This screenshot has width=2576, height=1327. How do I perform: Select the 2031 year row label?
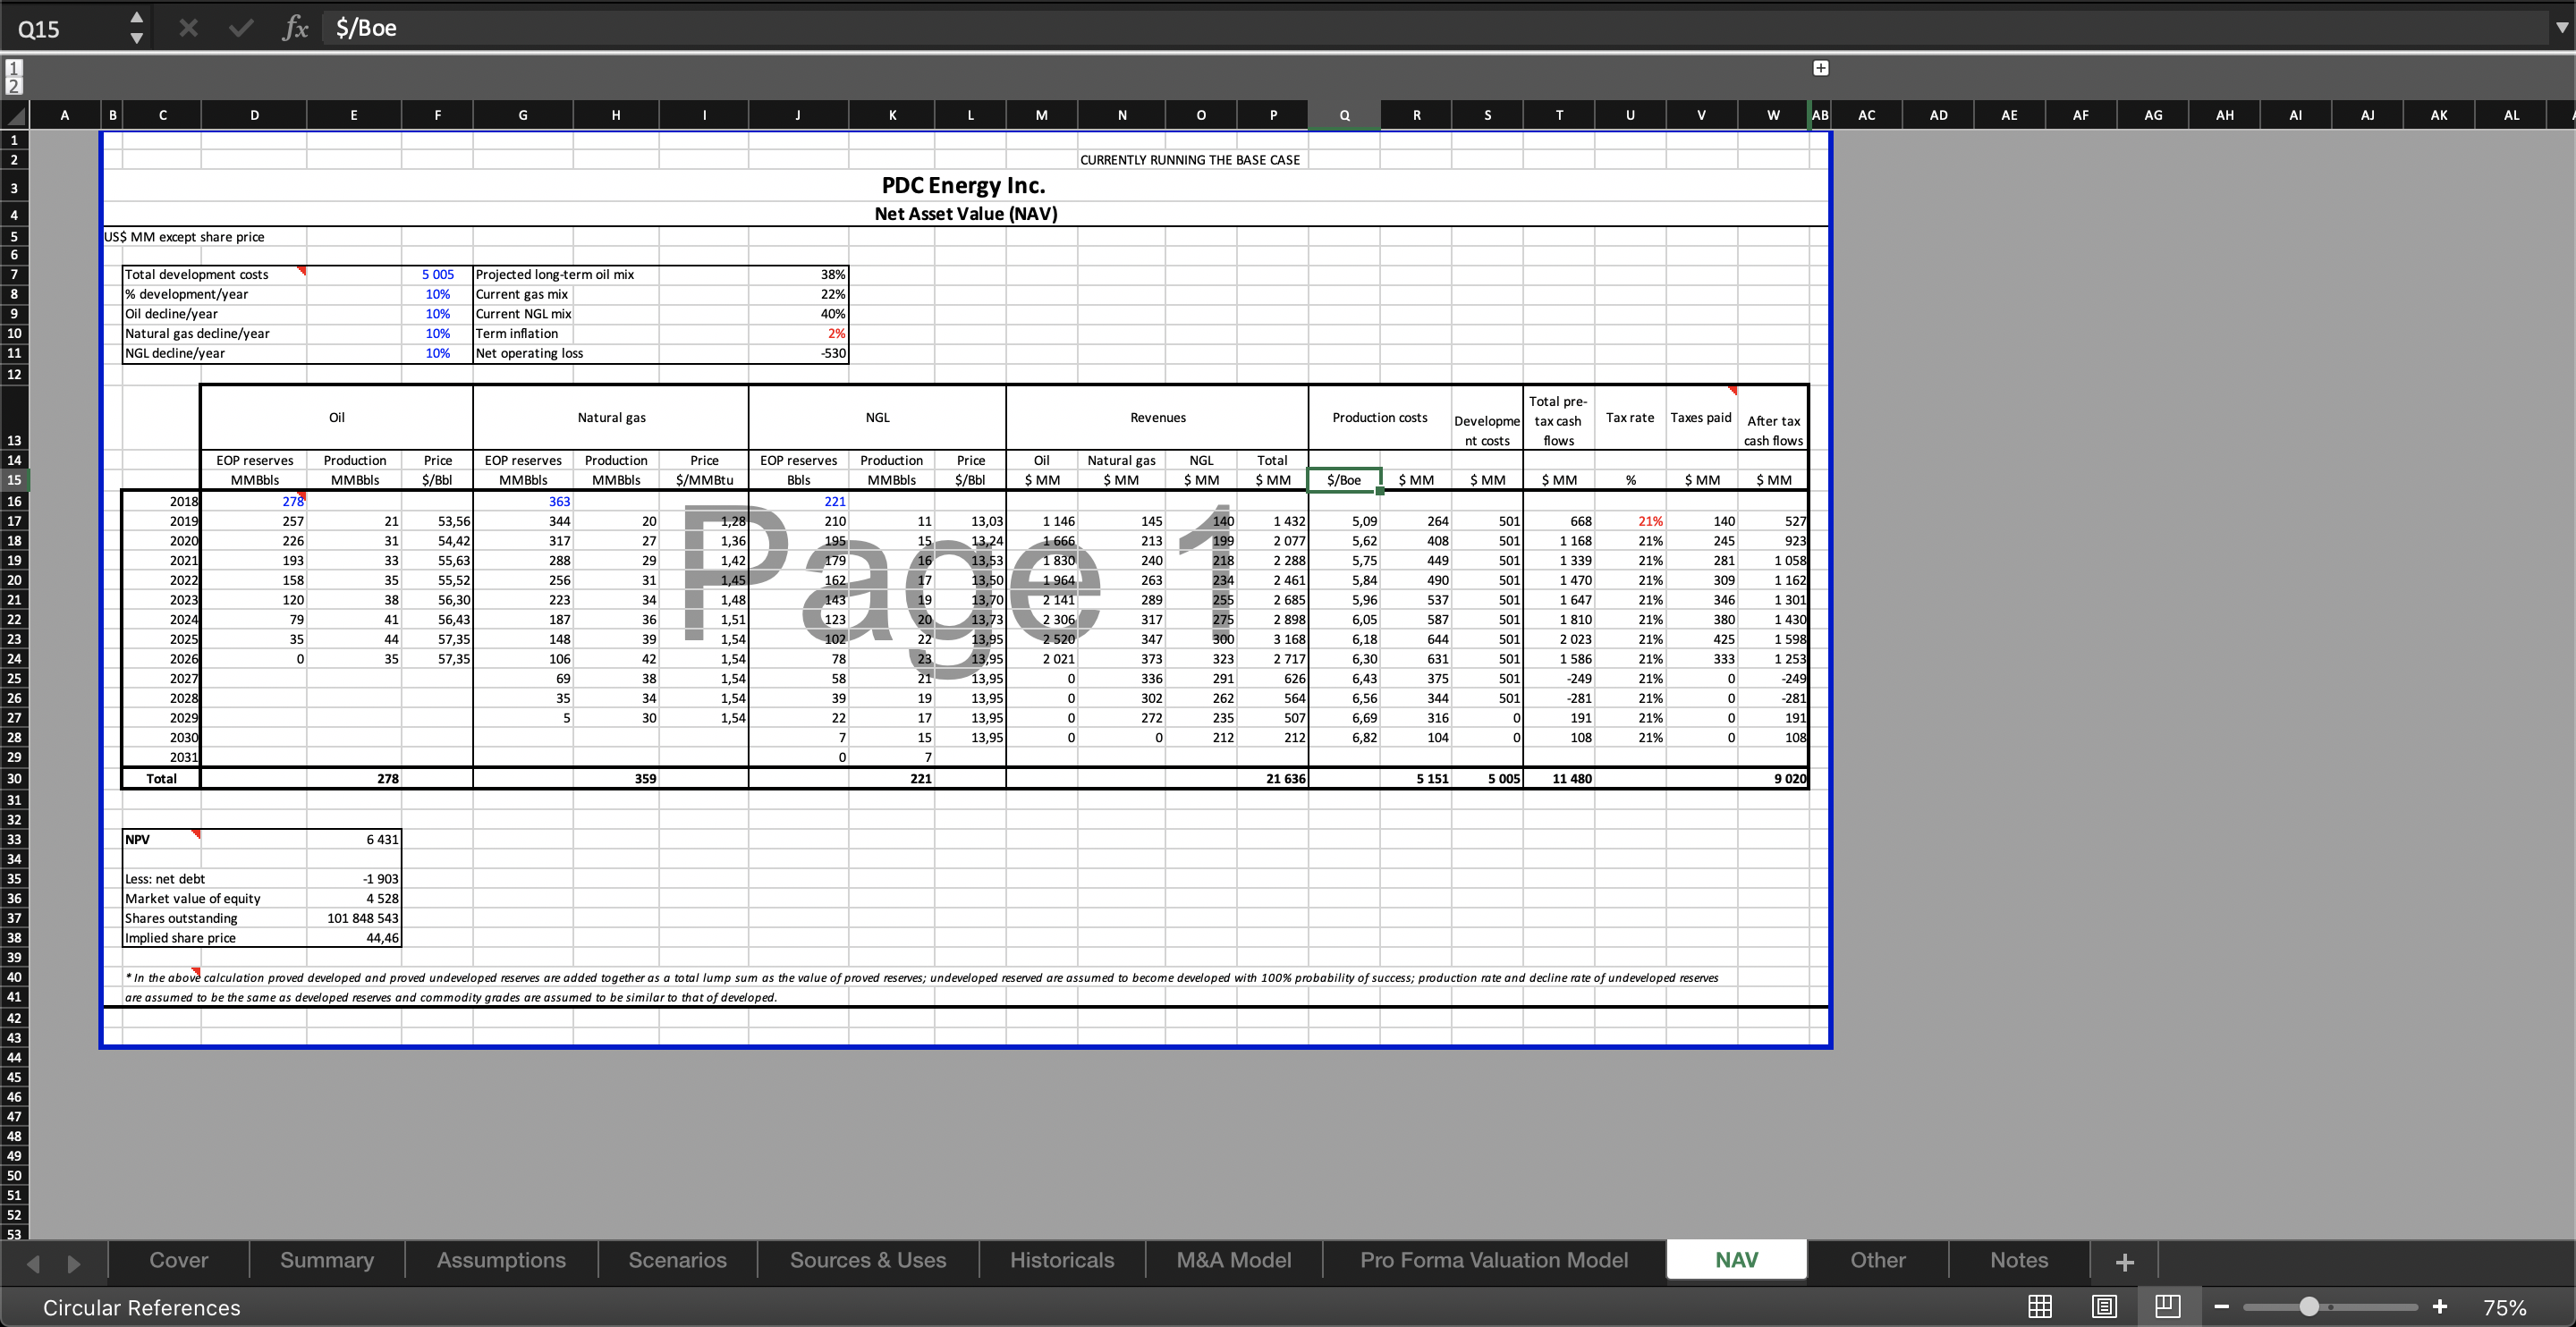(162, 757)
